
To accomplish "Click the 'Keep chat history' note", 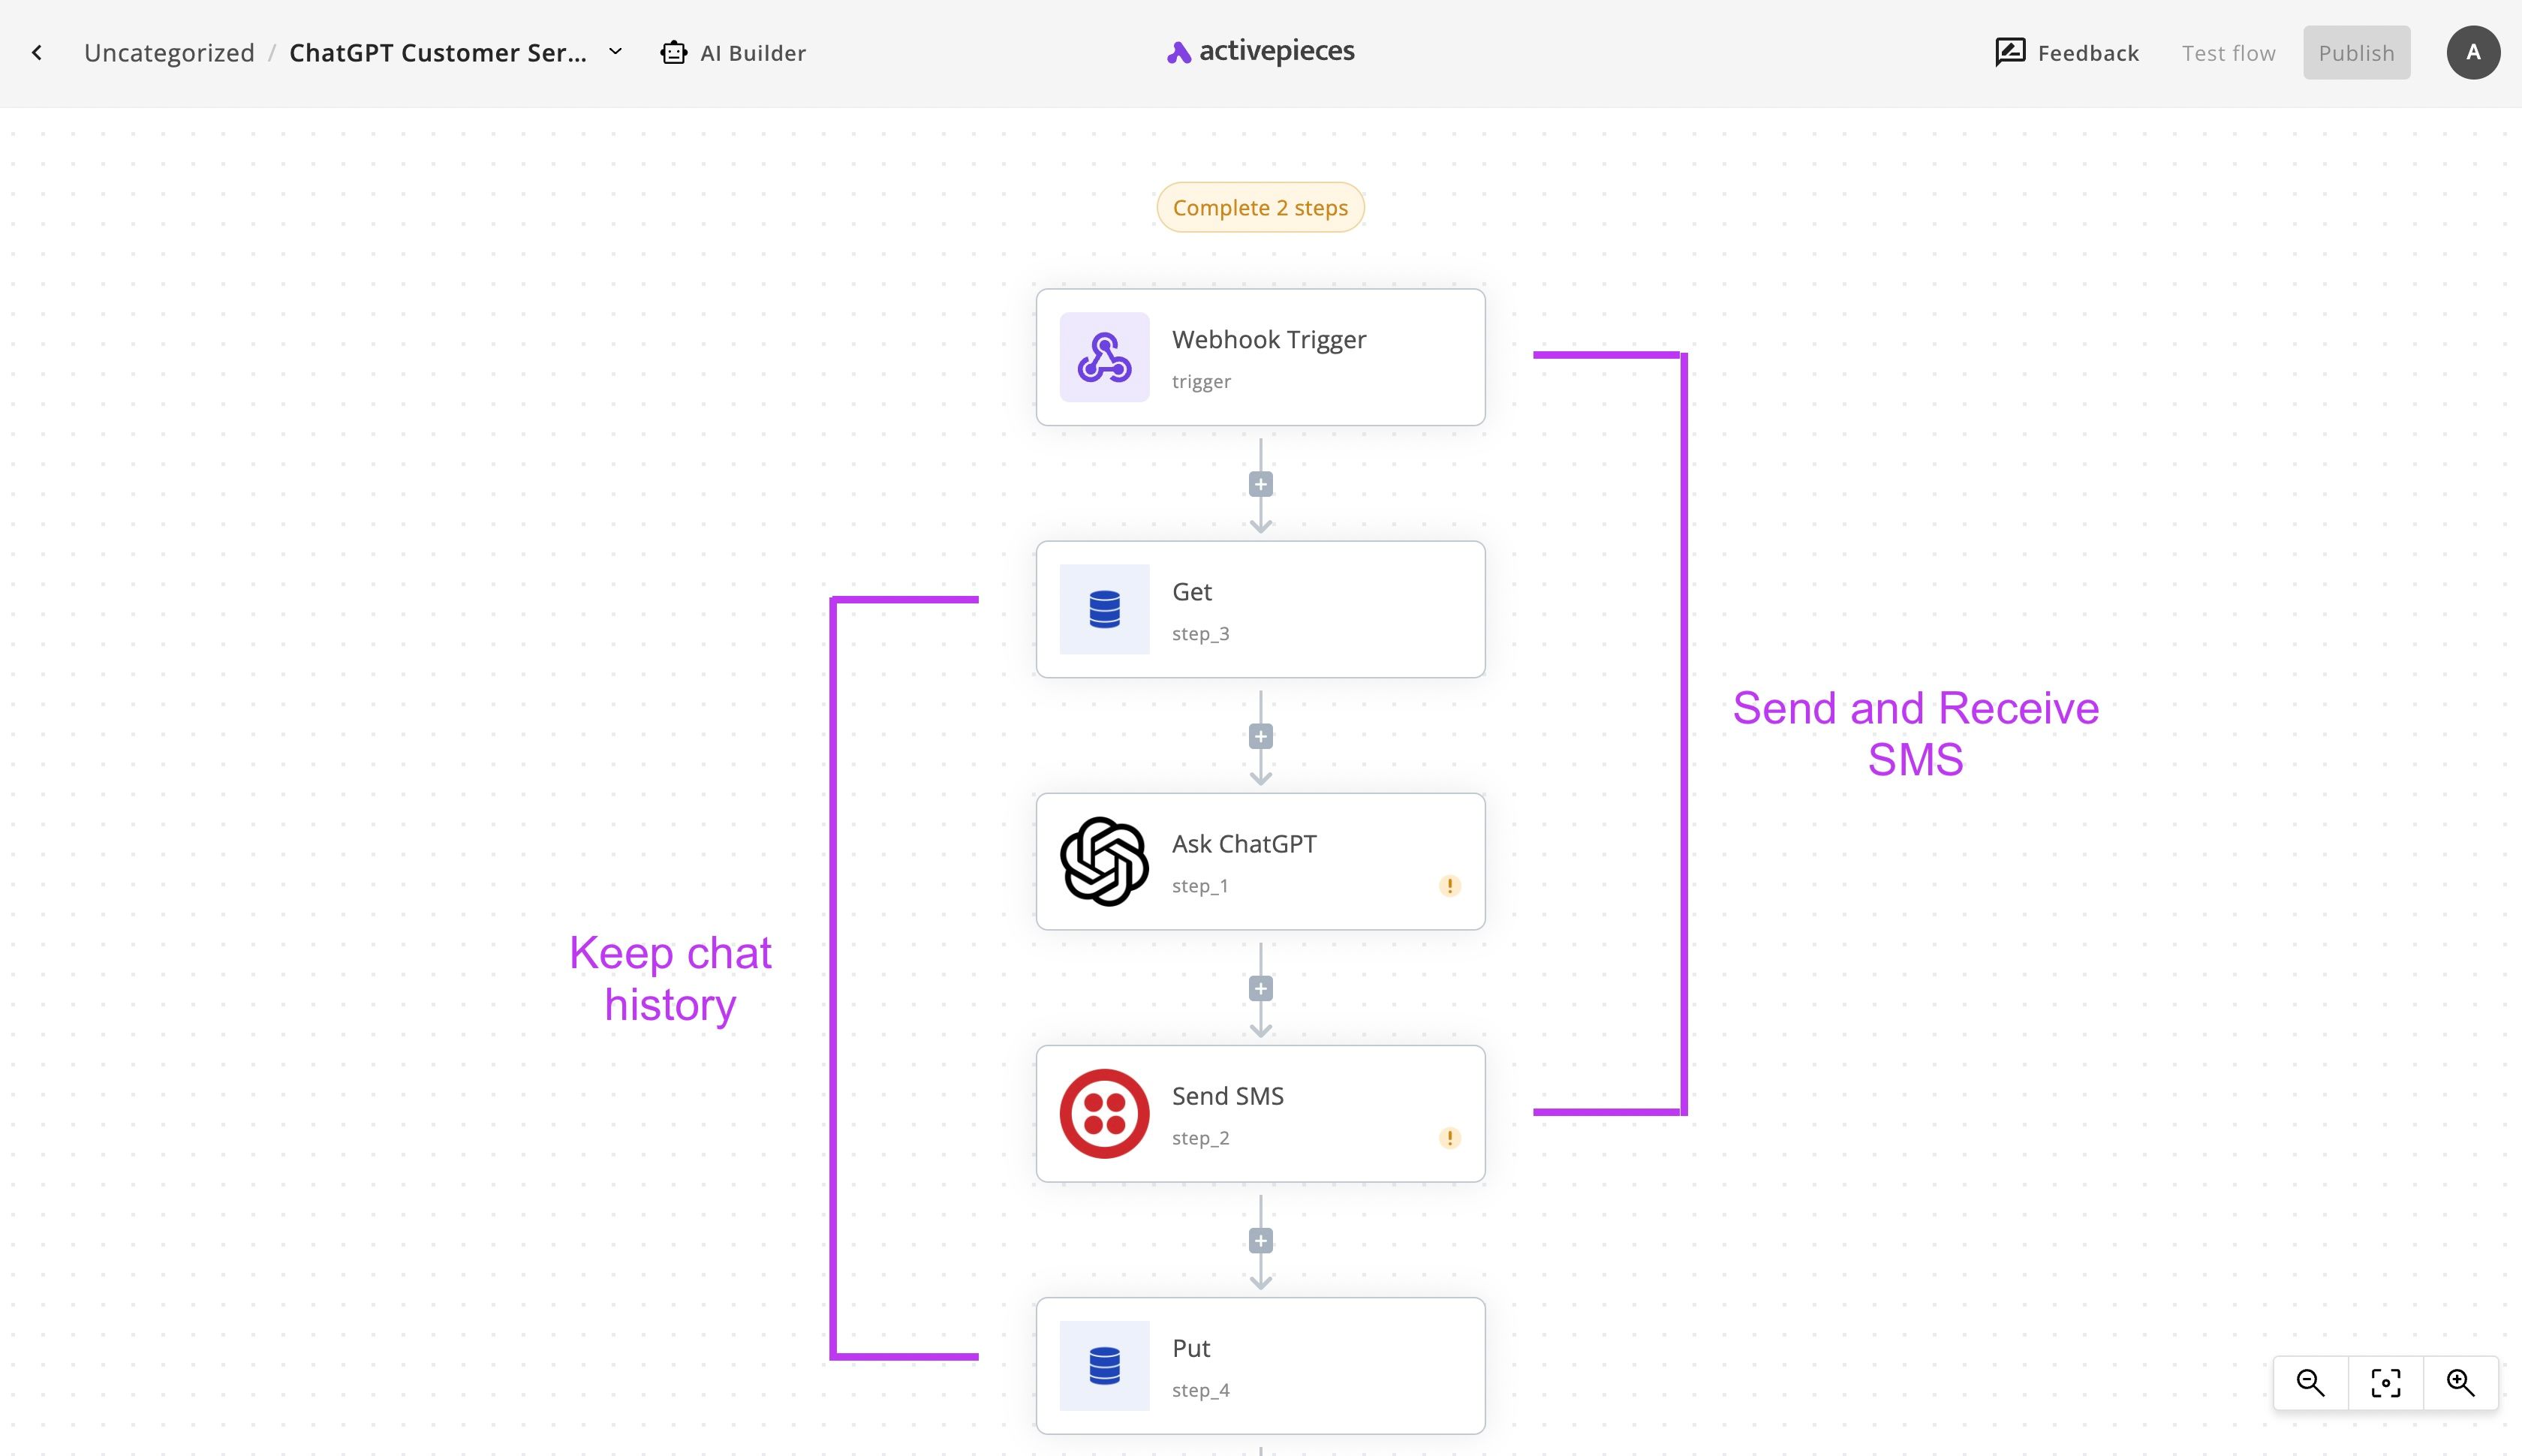I will [670, 979].
